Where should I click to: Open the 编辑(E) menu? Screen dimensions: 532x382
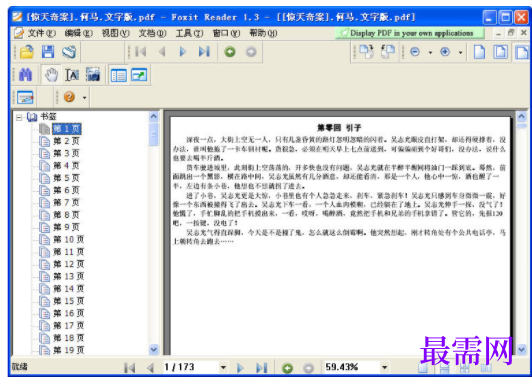(x=78, y=33)
